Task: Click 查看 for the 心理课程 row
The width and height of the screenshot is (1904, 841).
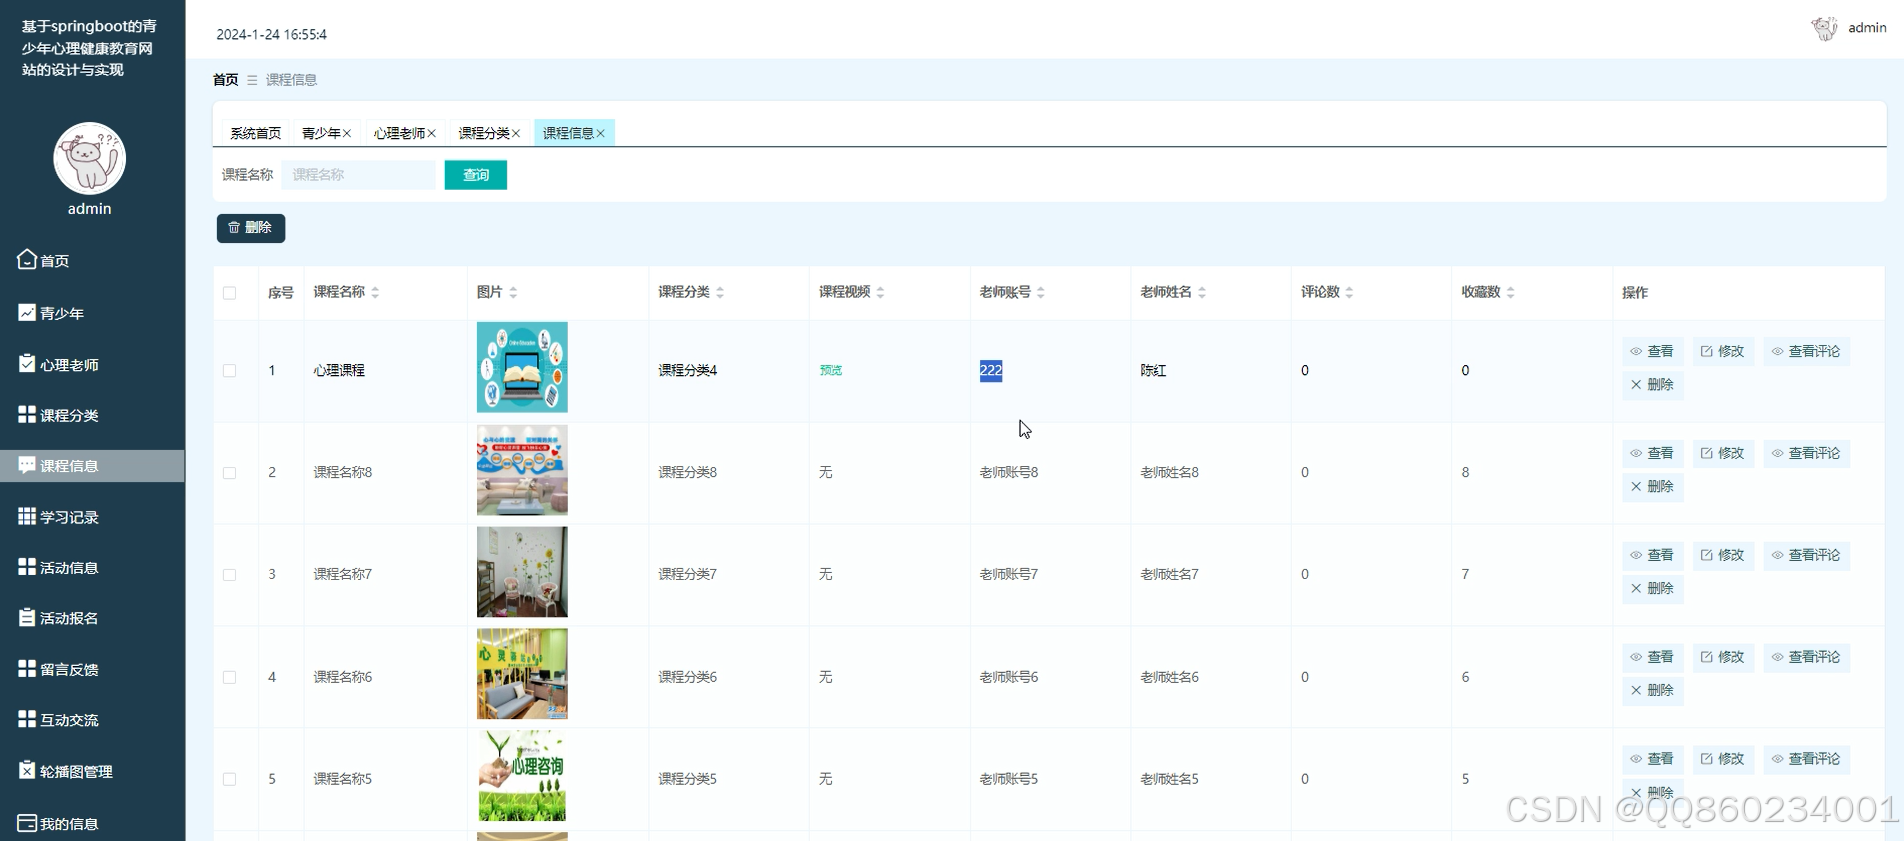Action: [1653, 351]
